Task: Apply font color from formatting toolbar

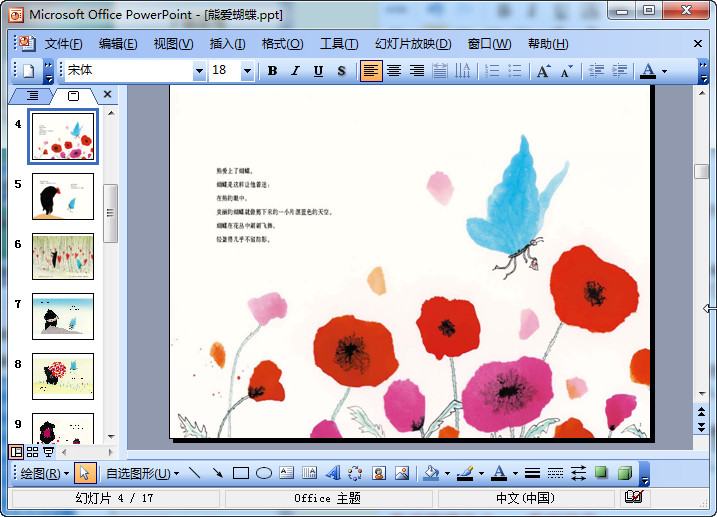Action: [x=647, y=71]
